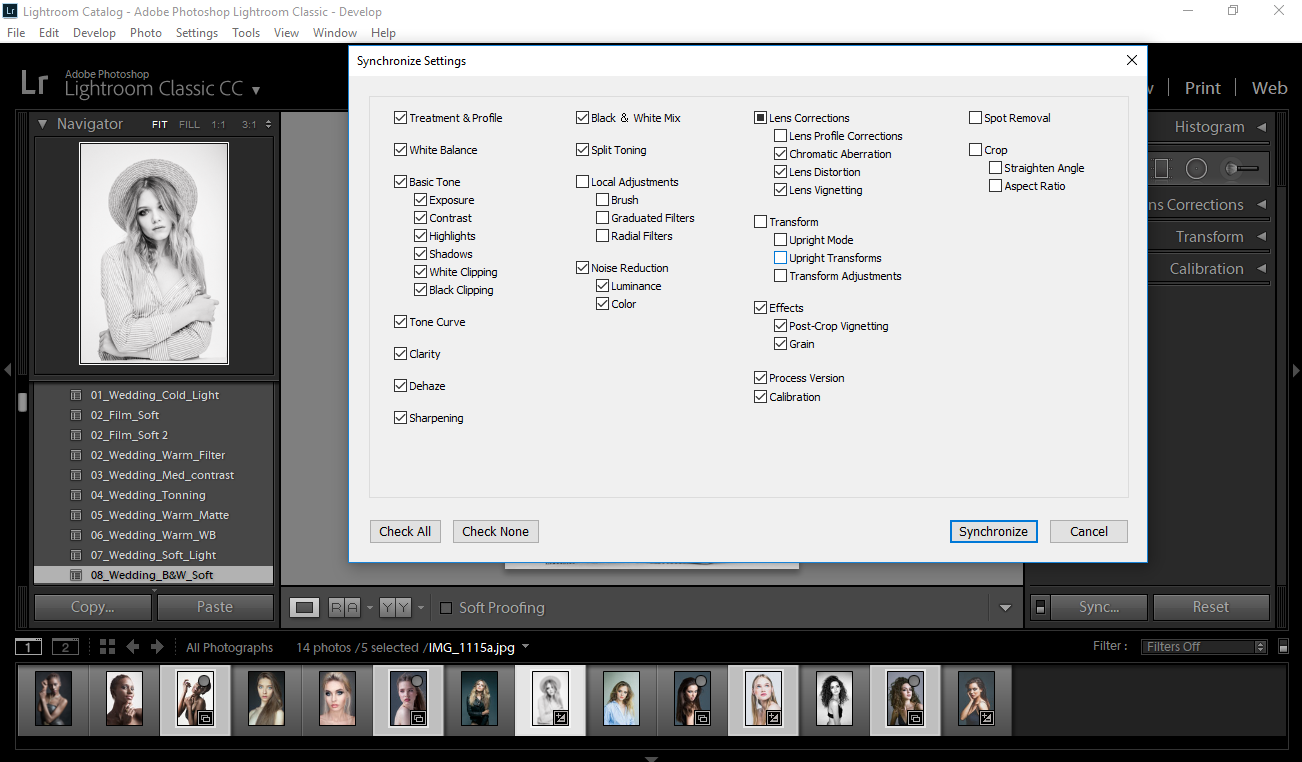This screenshot has width=1302, height=762.
Task: Uncheck Exposure under Basic Tone
Action: click(x=420, y=199)
